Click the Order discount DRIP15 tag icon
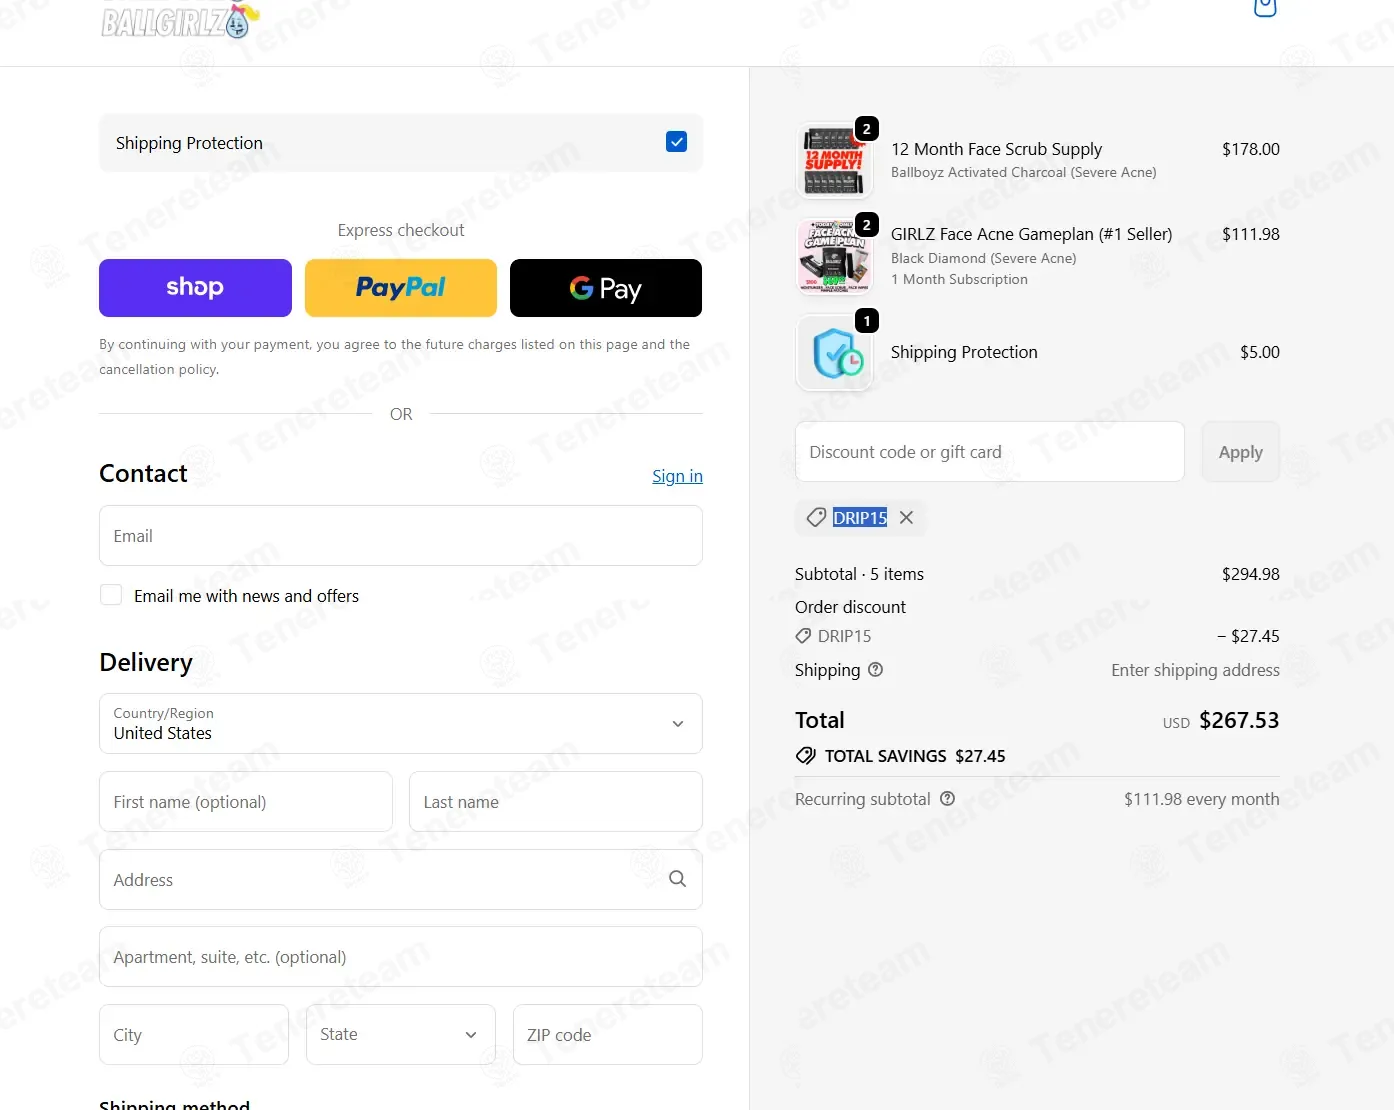This screenshot has height=1110, width=1394. [803, 636]
